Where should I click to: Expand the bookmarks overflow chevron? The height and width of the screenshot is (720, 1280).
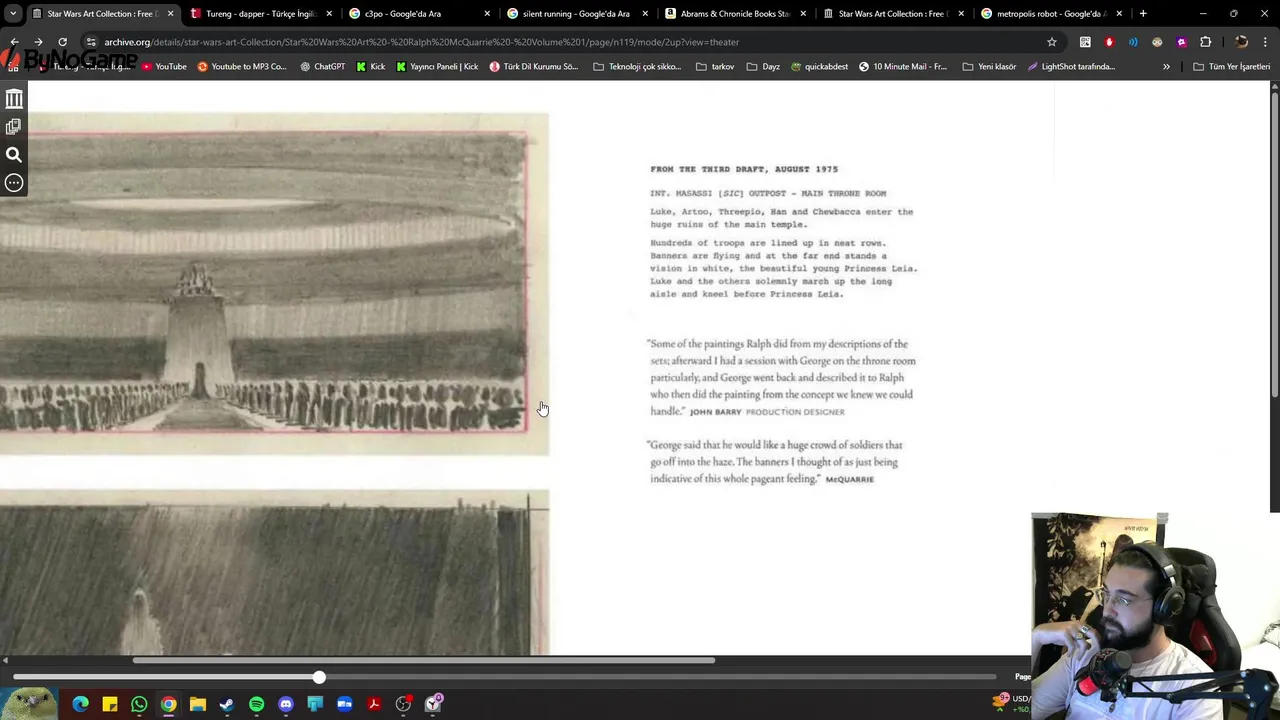pos(1166,67)
